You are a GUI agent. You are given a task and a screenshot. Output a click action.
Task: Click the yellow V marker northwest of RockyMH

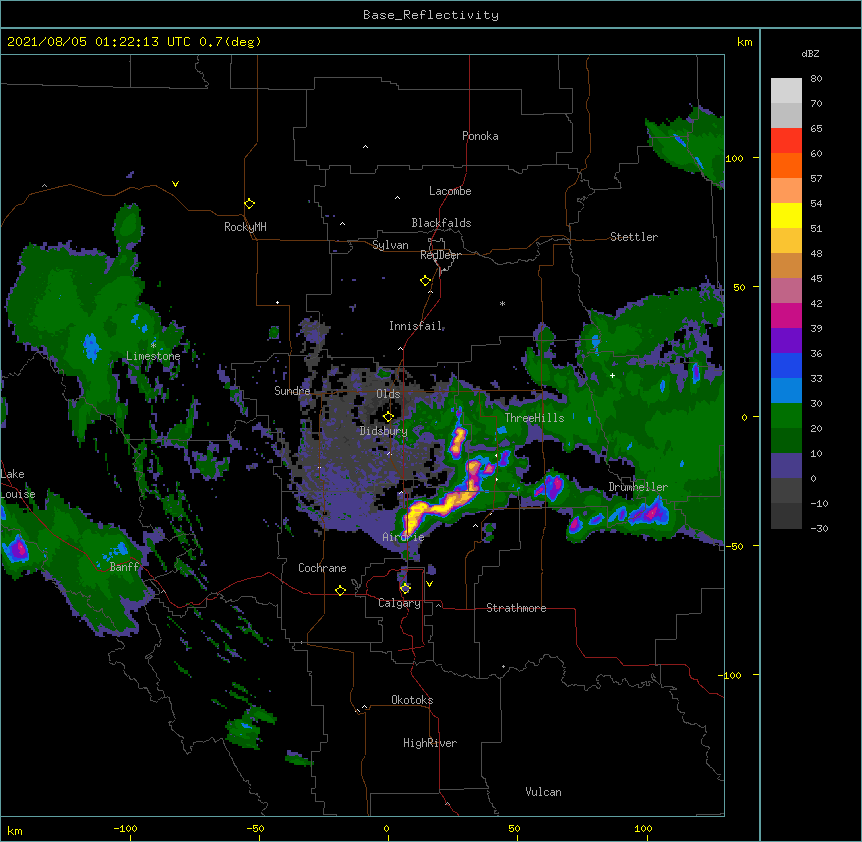point(175,184)
